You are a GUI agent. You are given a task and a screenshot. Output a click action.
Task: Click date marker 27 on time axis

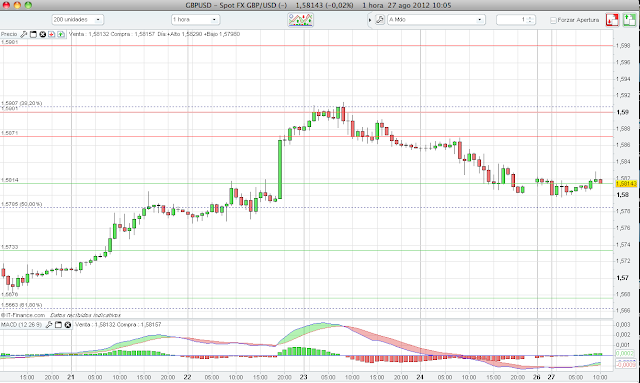coord(551,377)
